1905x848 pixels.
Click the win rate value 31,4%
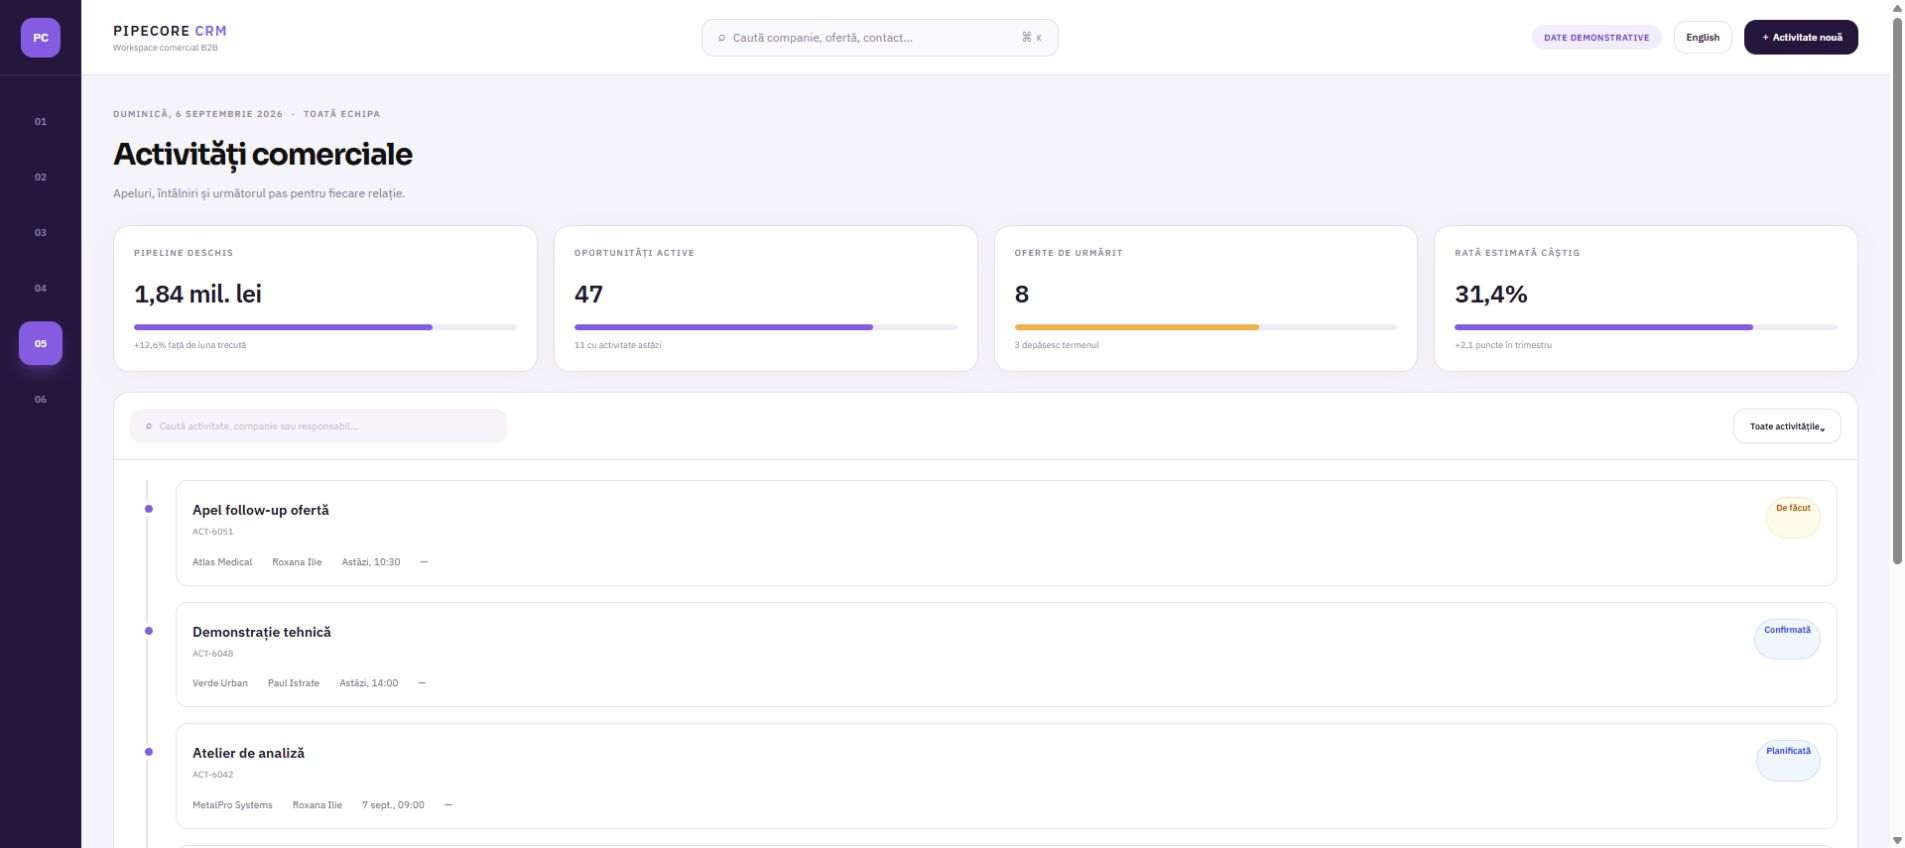click(x=1490, y=294)
